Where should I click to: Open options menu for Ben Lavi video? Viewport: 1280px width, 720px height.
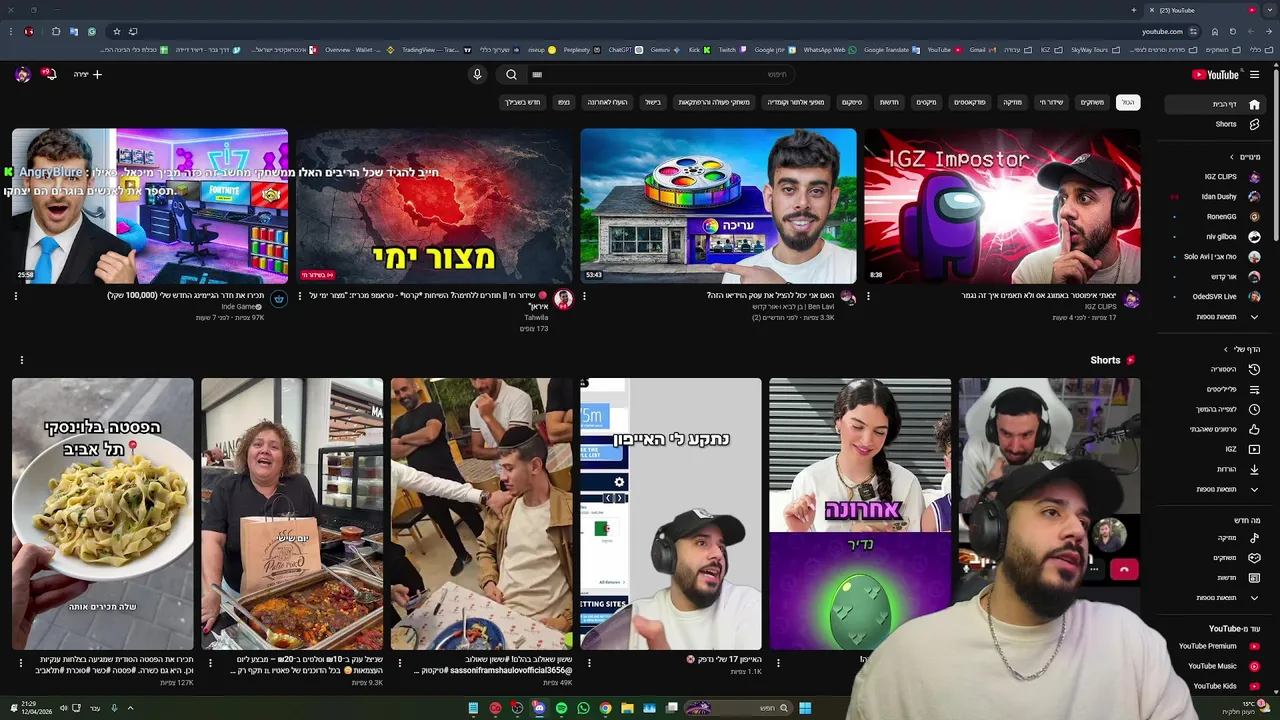[584, 296]
